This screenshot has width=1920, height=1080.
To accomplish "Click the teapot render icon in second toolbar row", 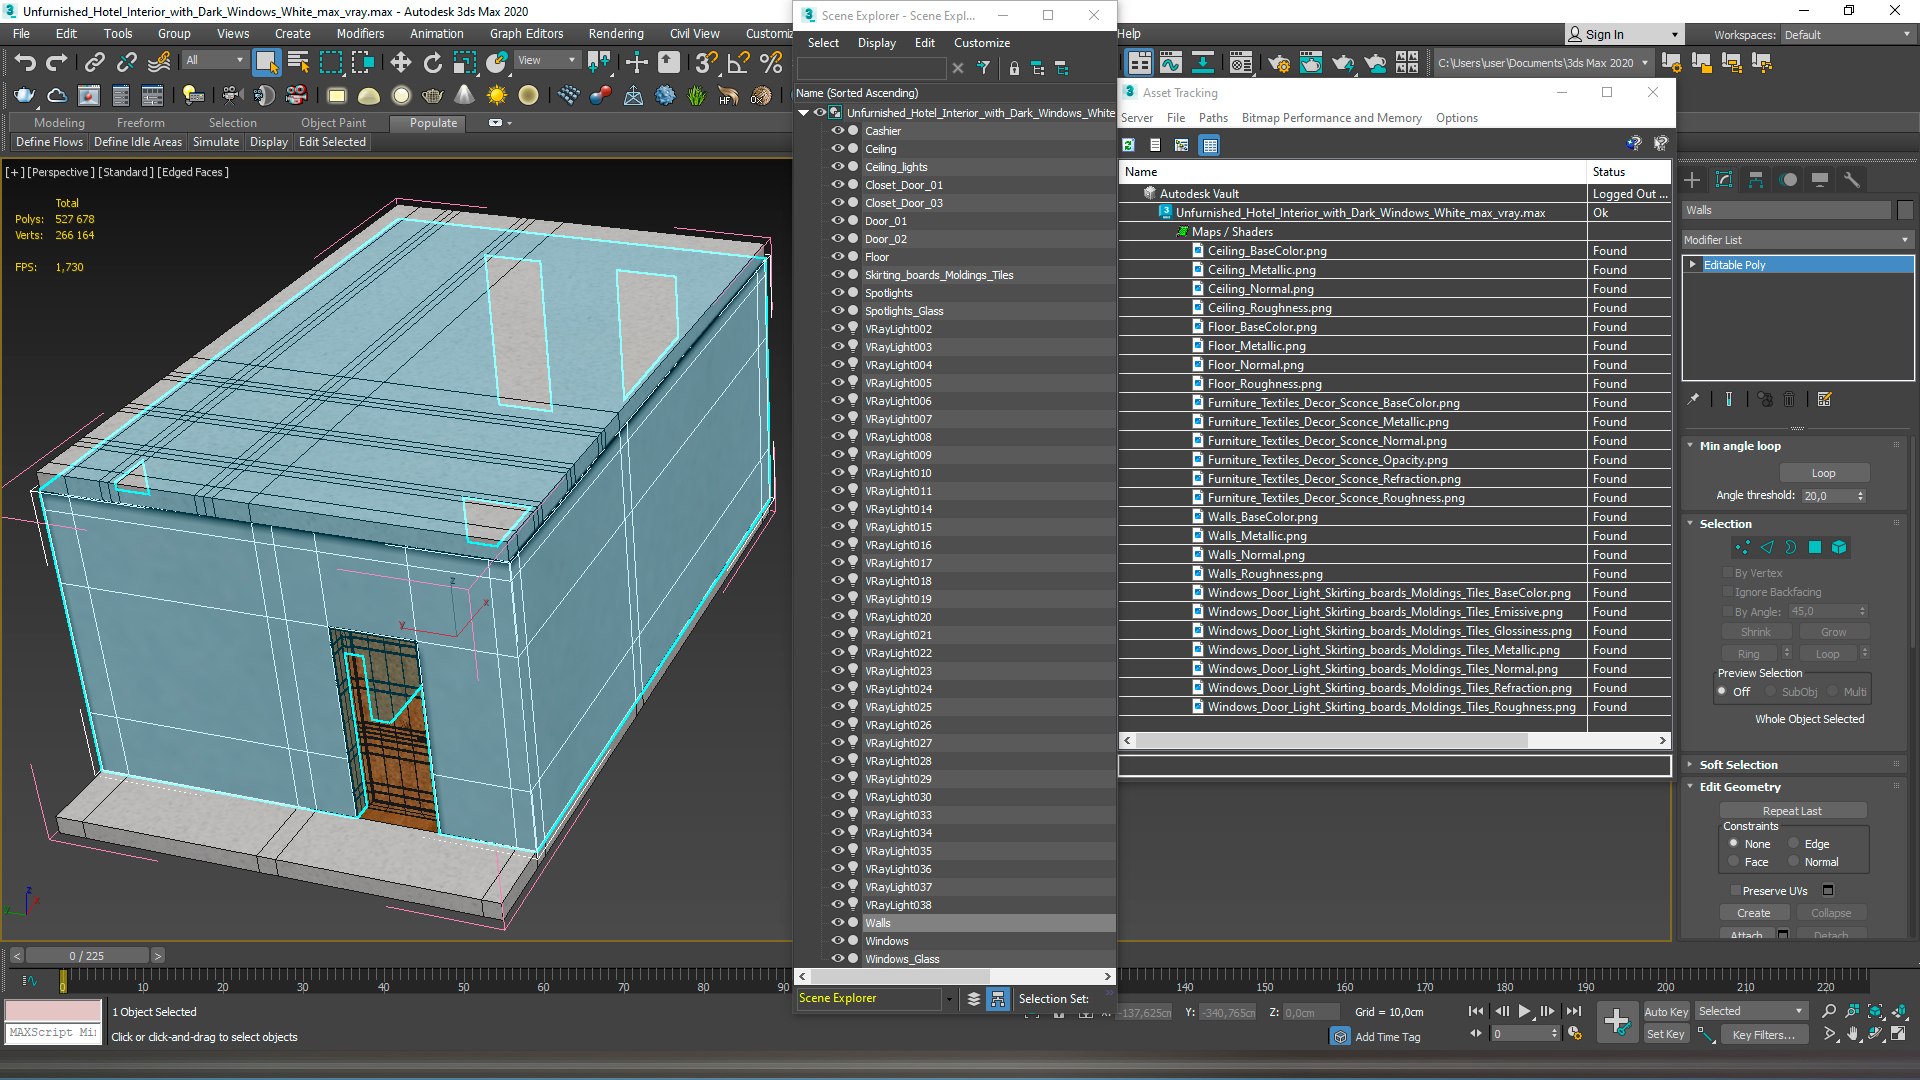I will (24, 96).
